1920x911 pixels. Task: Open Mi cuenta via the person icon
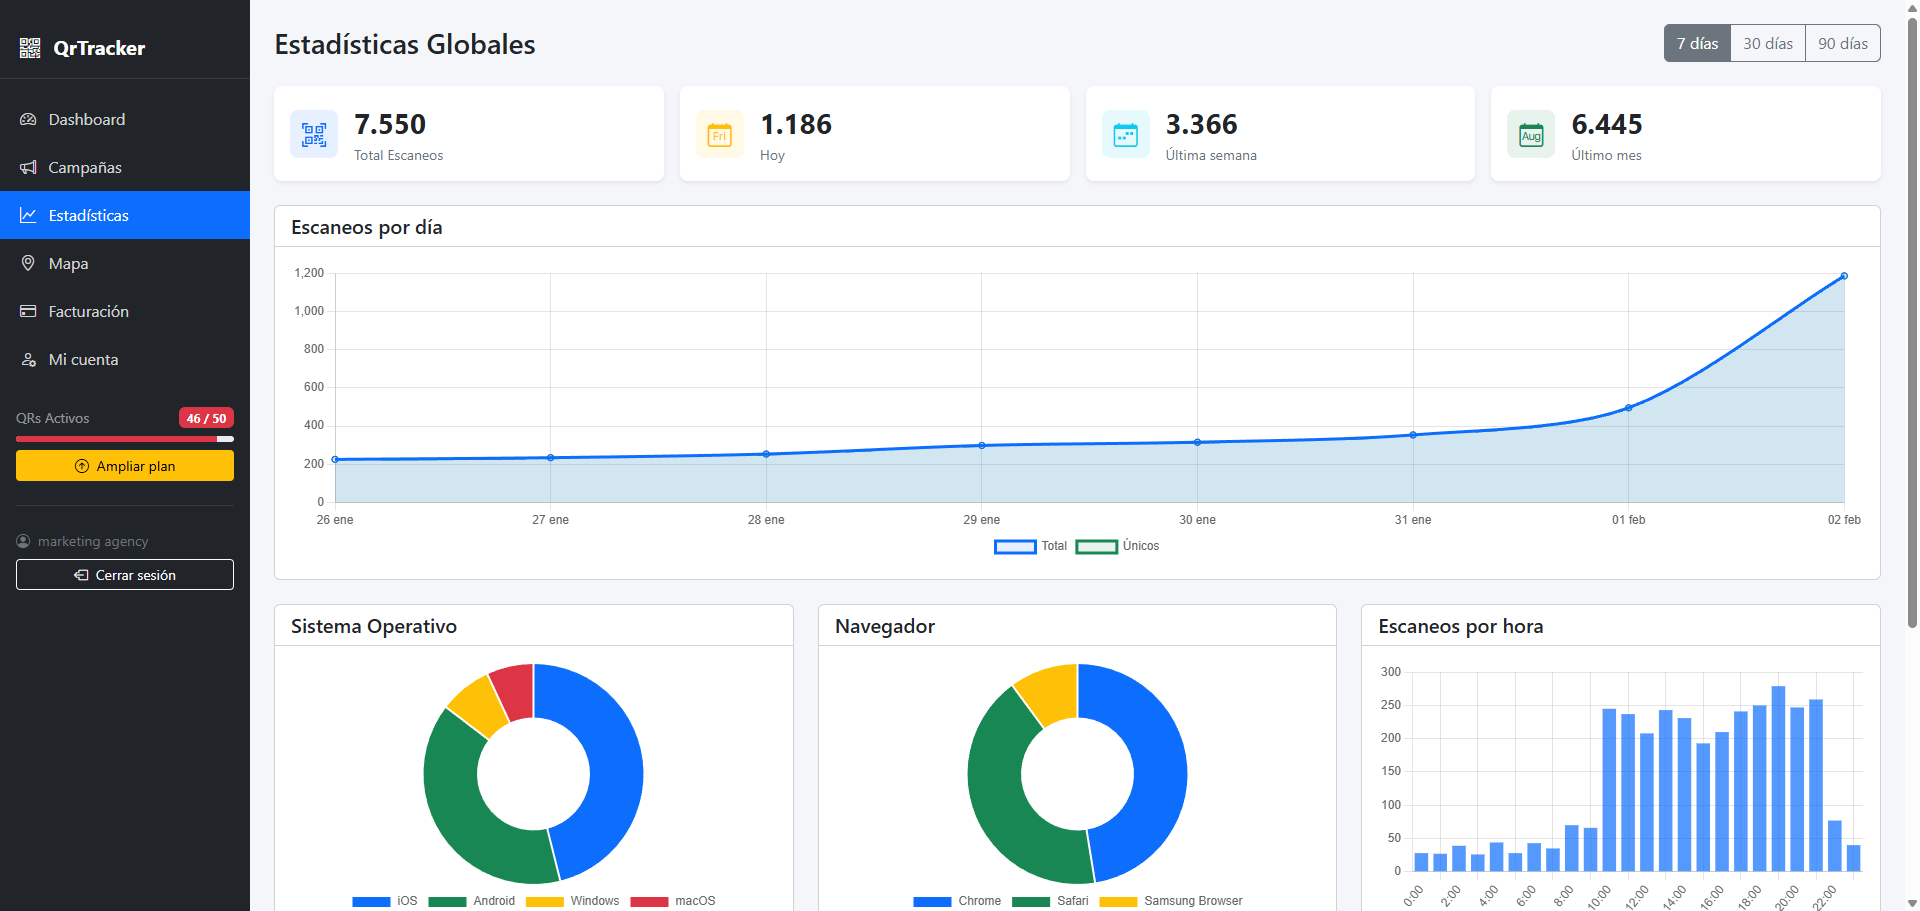coord(27,359)
